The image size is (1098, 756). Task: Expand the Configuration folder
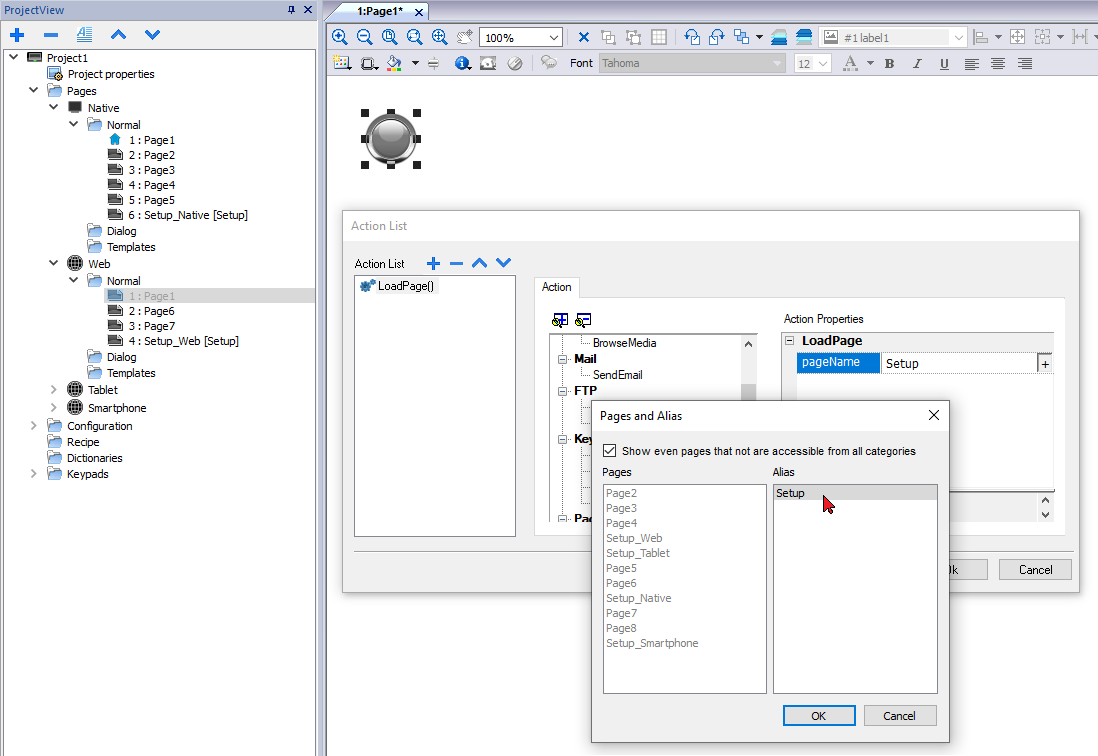35,426
